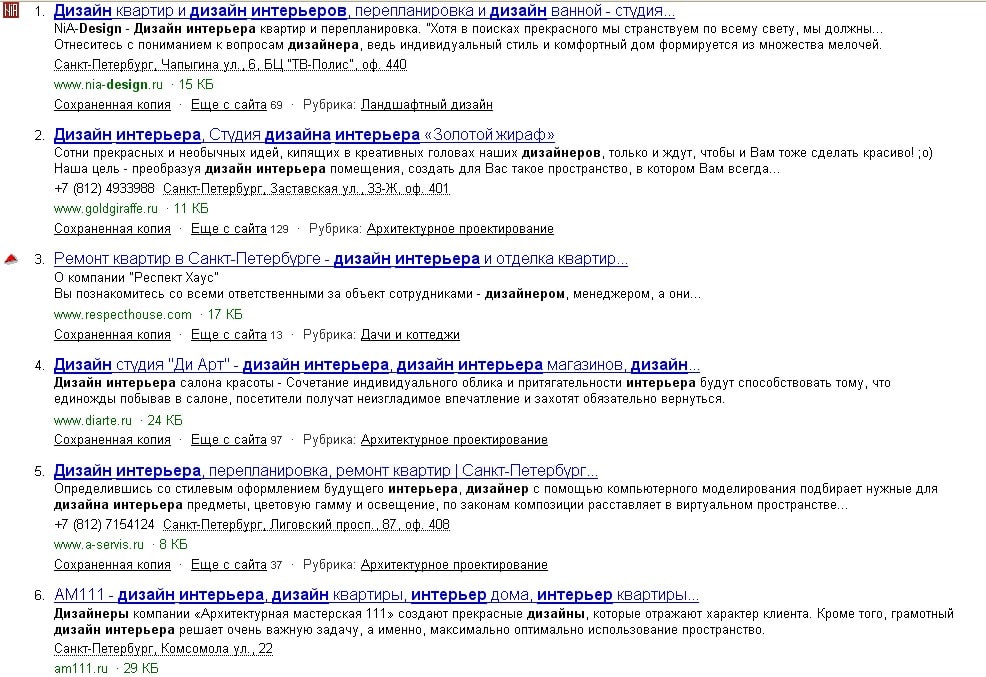986x677 pixels.
Task: Click the 29 КБ size of am111.ru
Action: [x=141, y=668]
